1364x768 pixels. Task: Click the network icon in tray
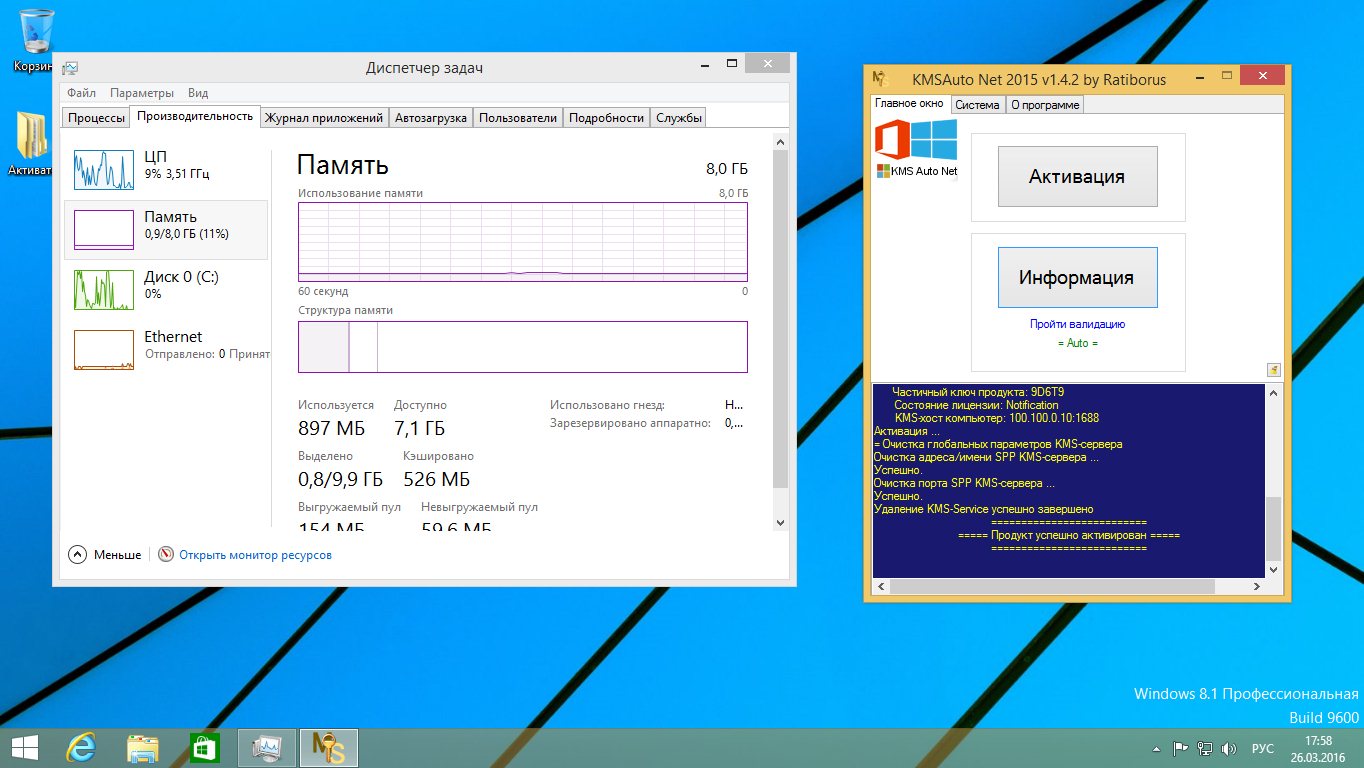tap(1205, 748)
